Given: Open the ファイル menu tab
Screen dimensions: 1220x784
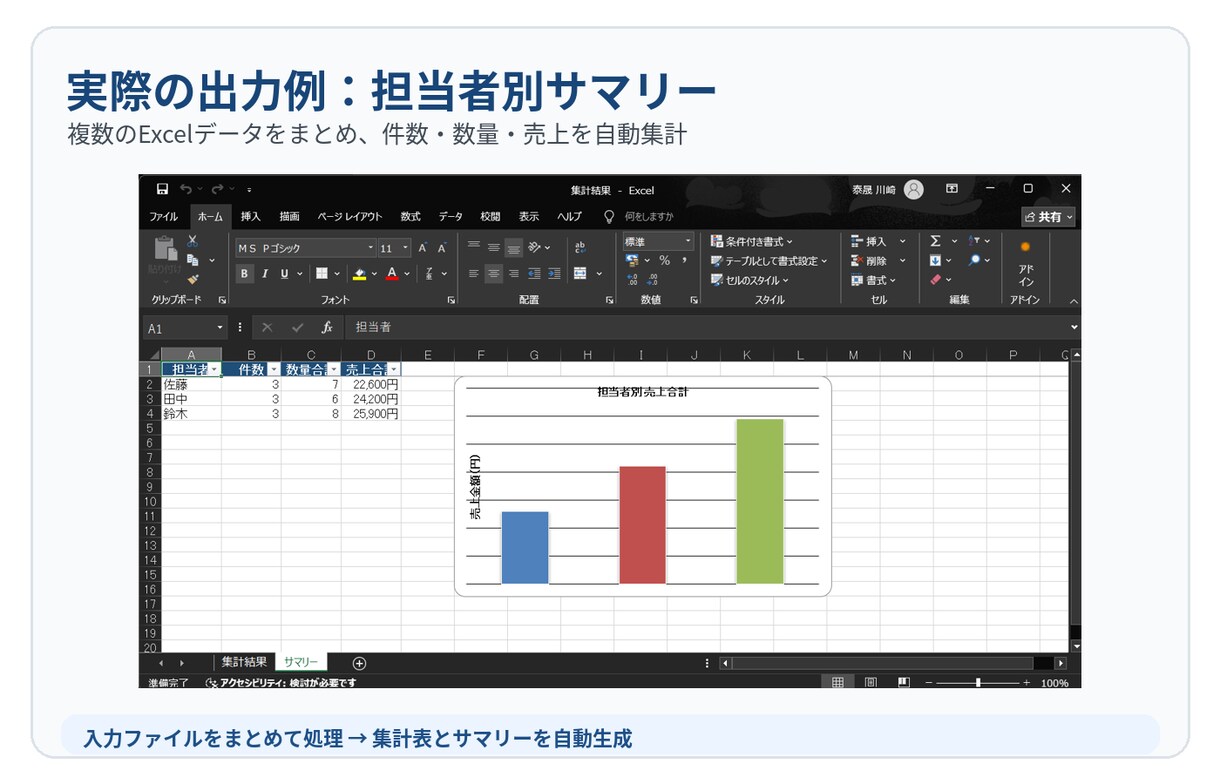Looking at the screenshot, I should pyautogui.click(x=164, y=216).
